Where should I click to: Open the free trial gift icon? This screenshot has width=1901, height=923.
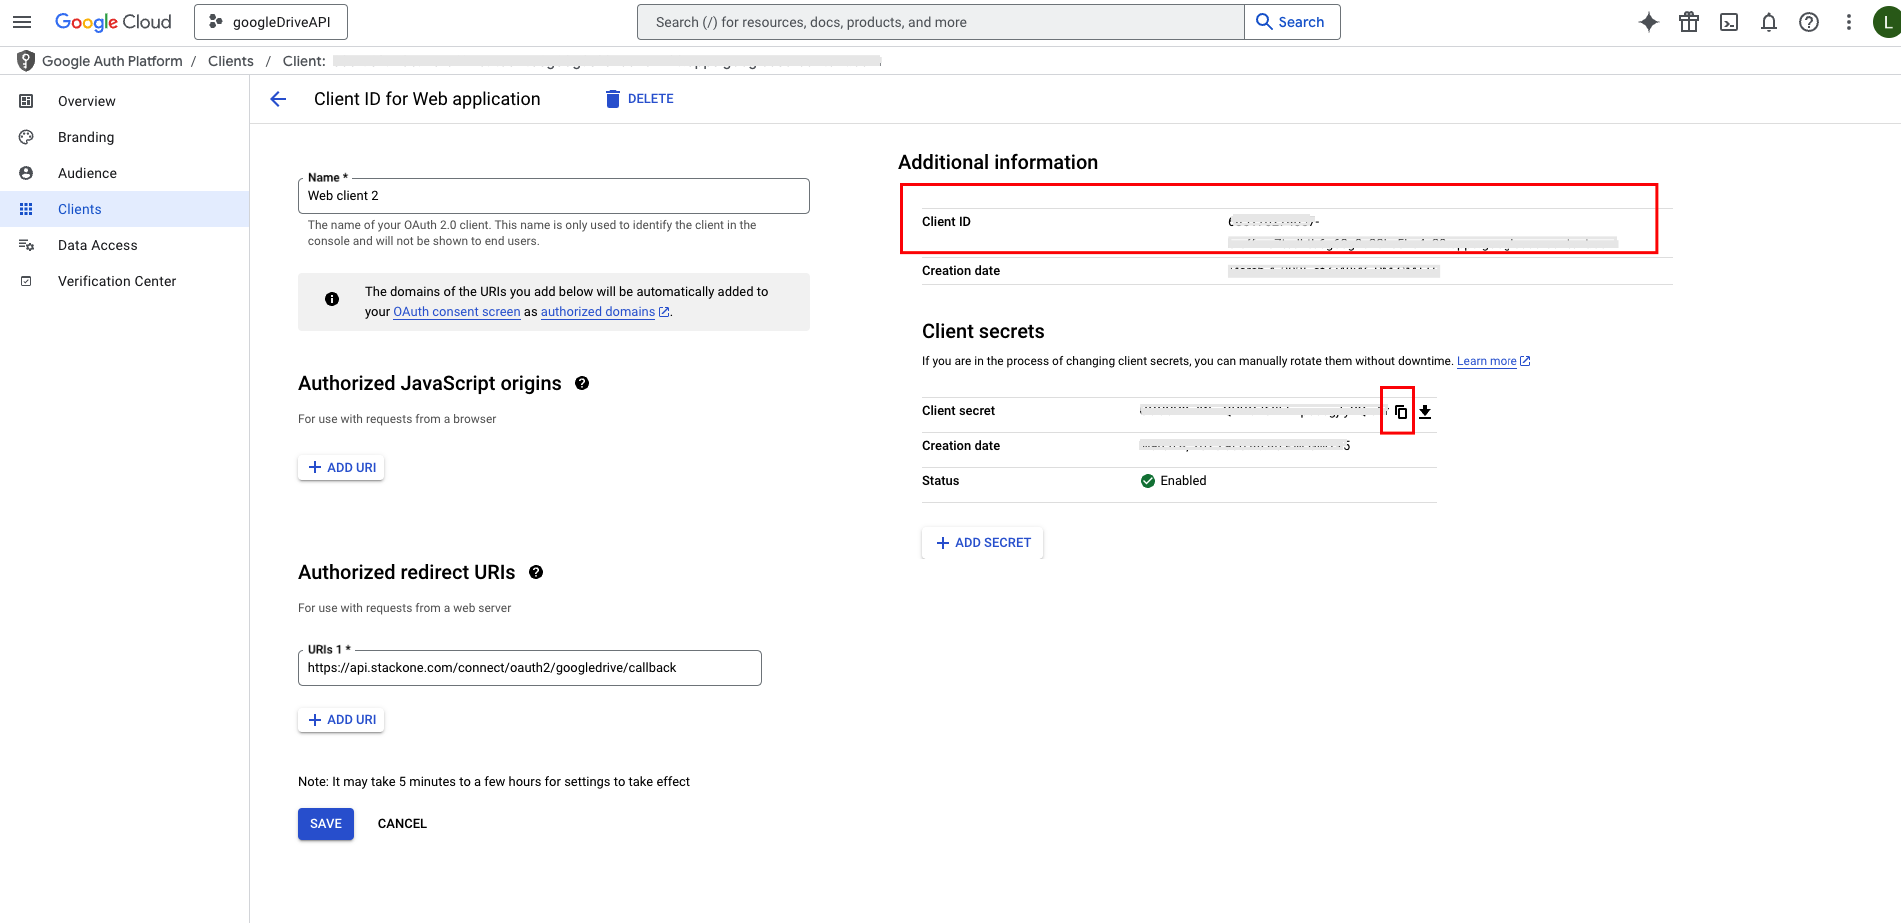click(1689, 22)
